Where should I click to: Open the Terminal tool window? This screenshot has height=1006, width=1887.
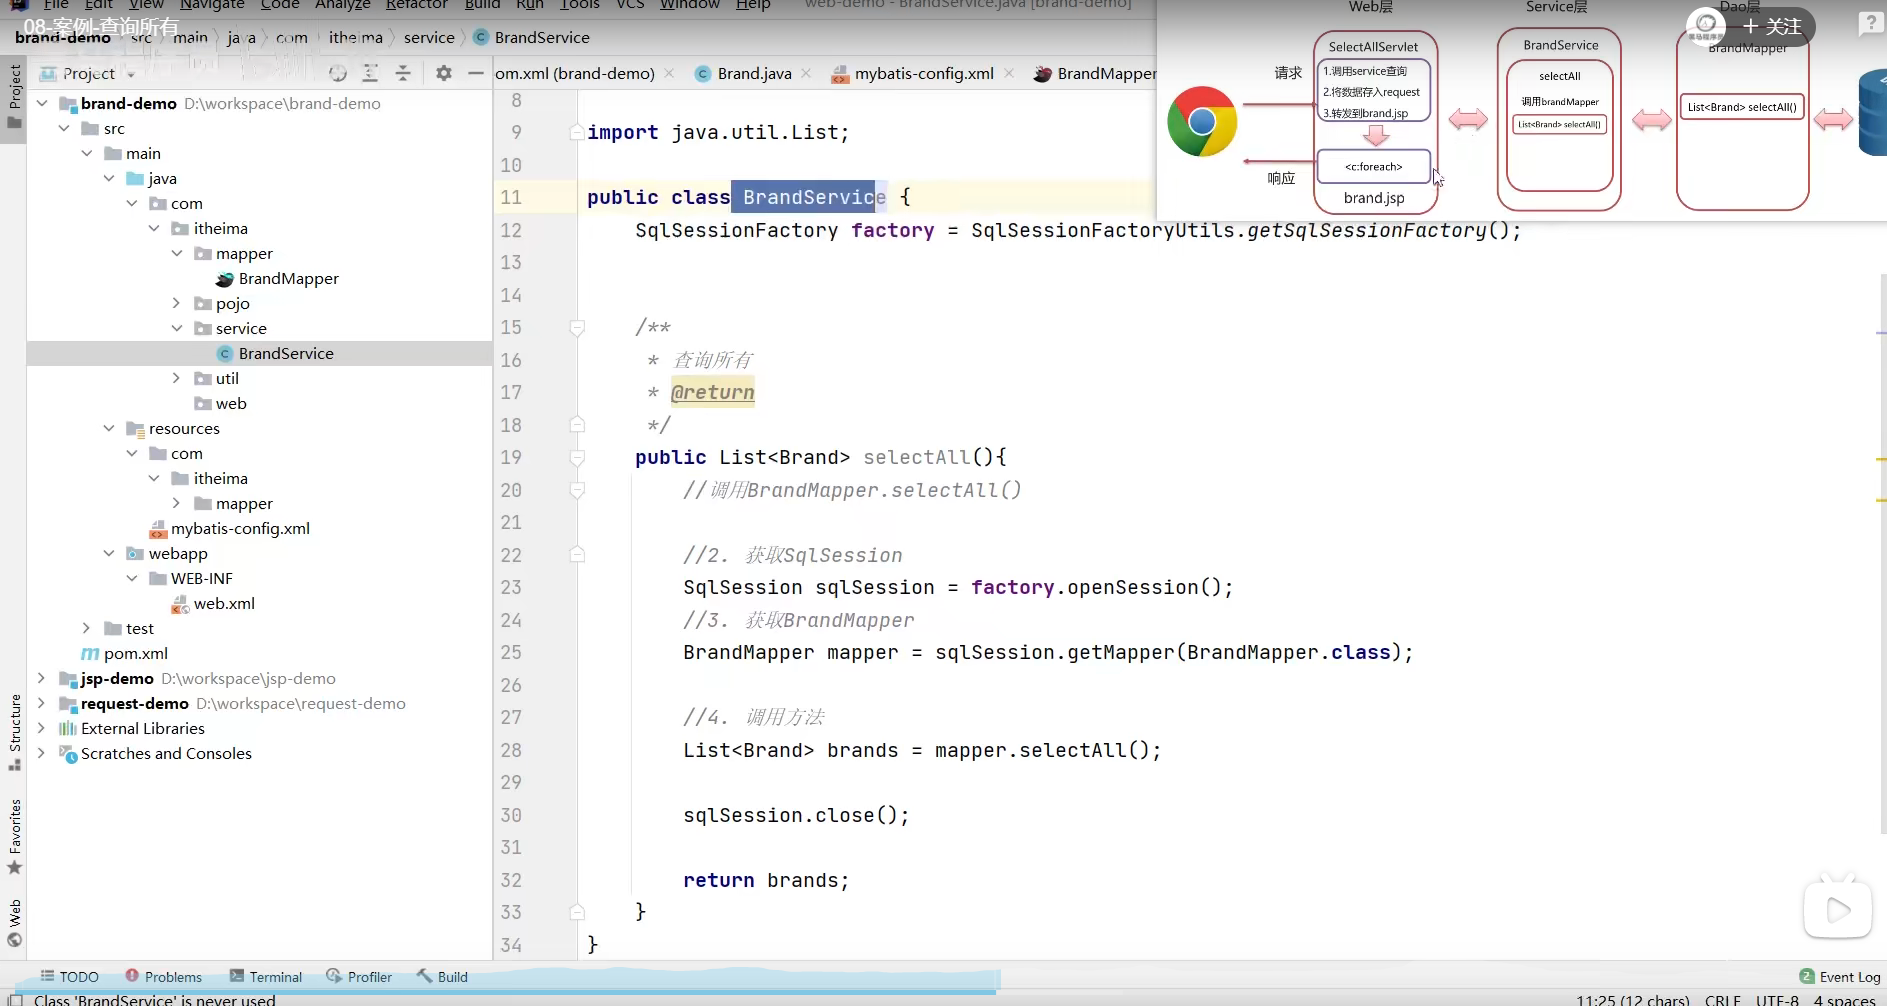click(266, 977)
